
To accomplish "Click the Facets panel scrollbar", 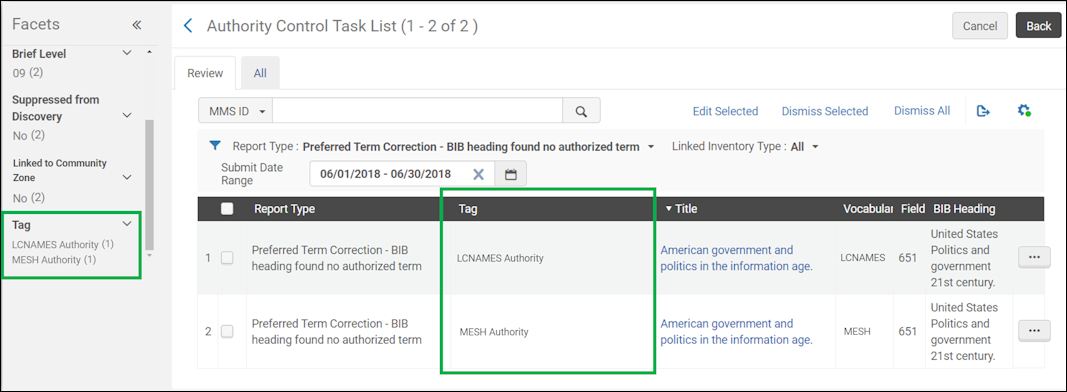I will point(150,184).
